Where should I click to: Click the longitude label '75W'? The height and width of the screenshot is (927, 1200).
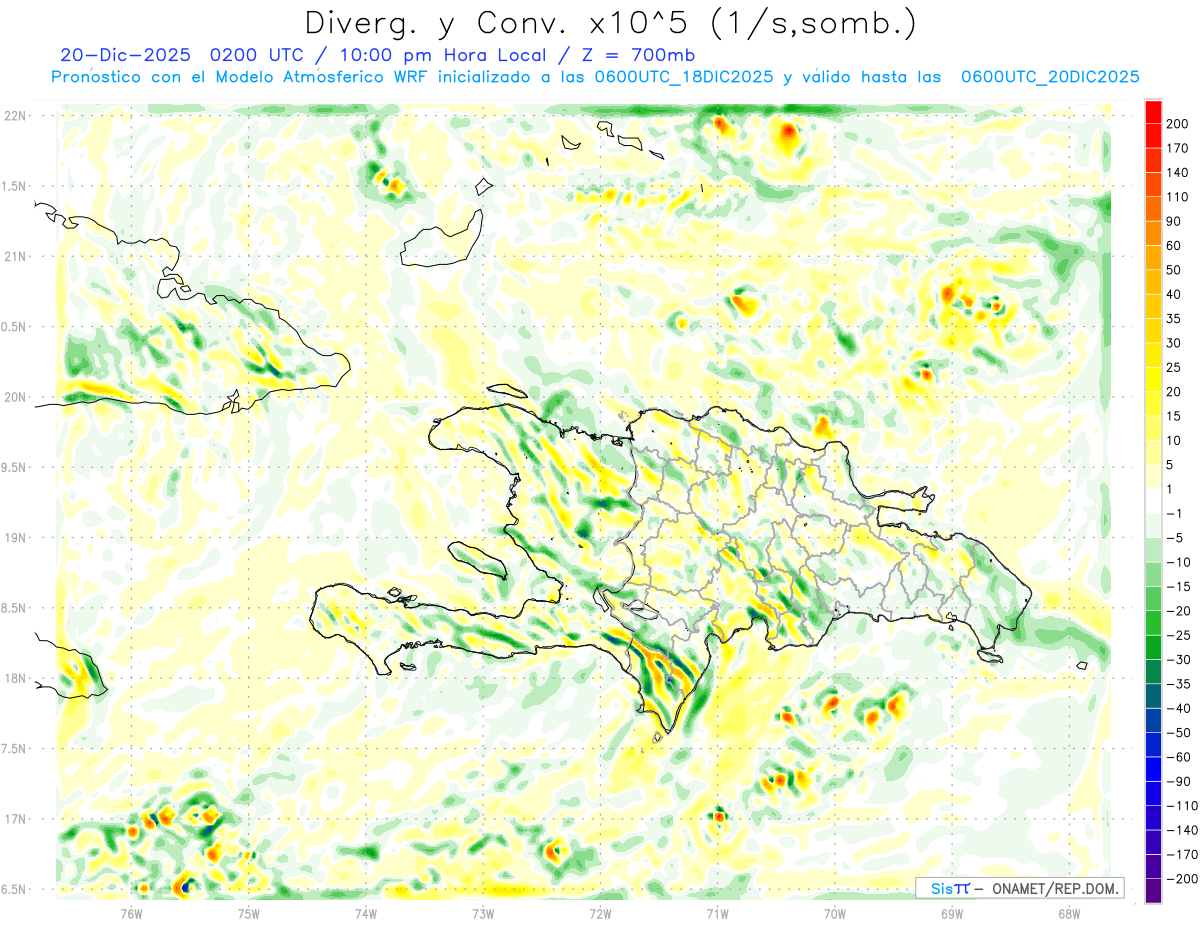click(249, 913)
